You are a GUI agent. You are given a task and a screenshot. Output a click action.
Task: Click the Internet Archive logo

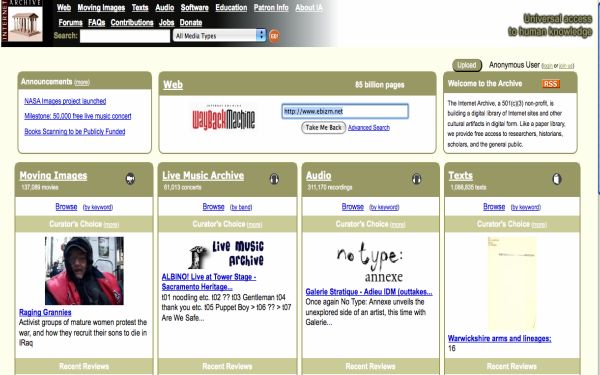pos(22,22)
